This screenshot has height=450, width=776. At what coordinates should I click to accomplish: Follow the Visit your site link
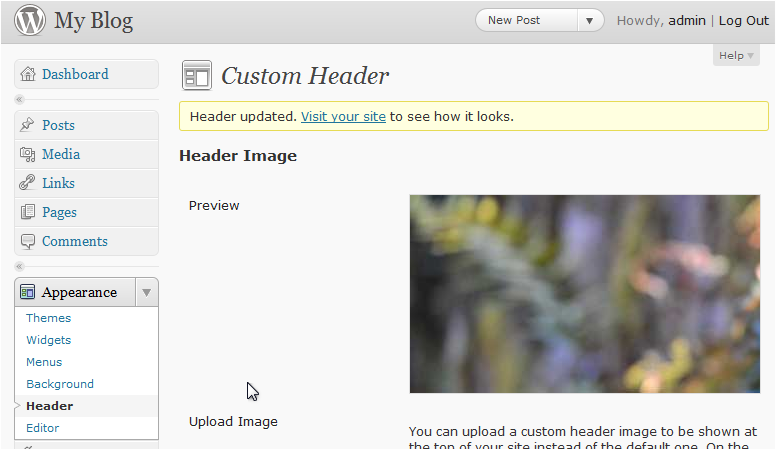[x=343, y=116]
